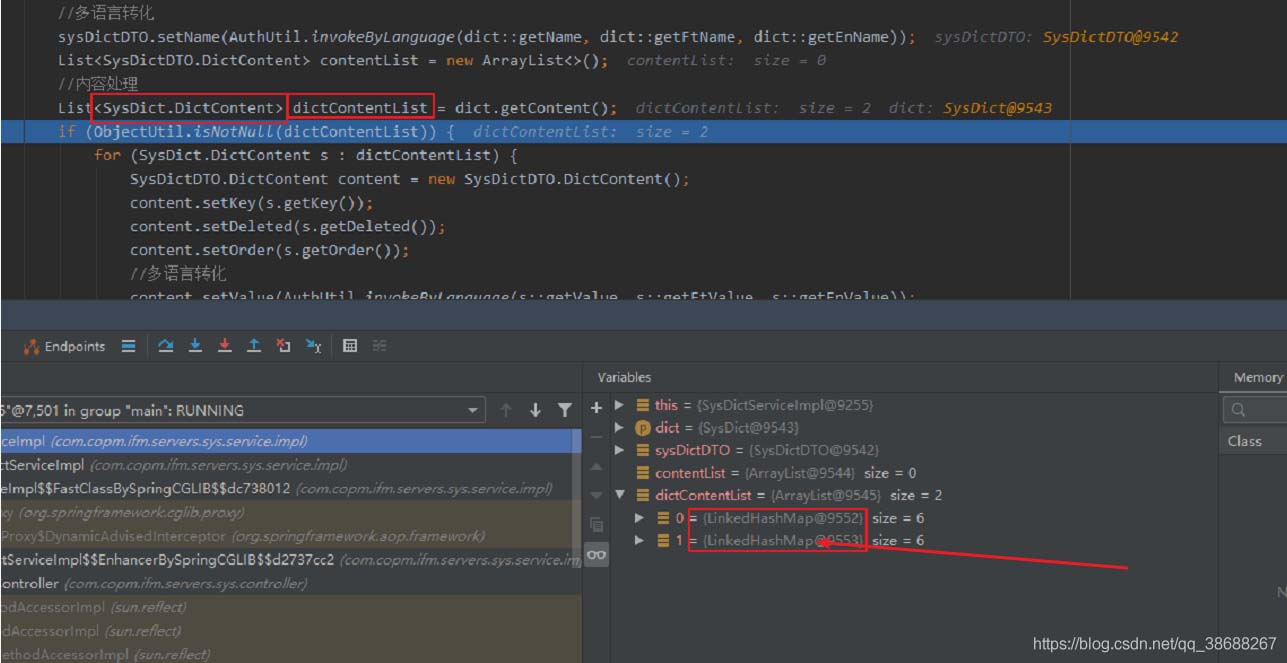
Task: Open the Memory tab
Action: click(x=1257, y=377)
